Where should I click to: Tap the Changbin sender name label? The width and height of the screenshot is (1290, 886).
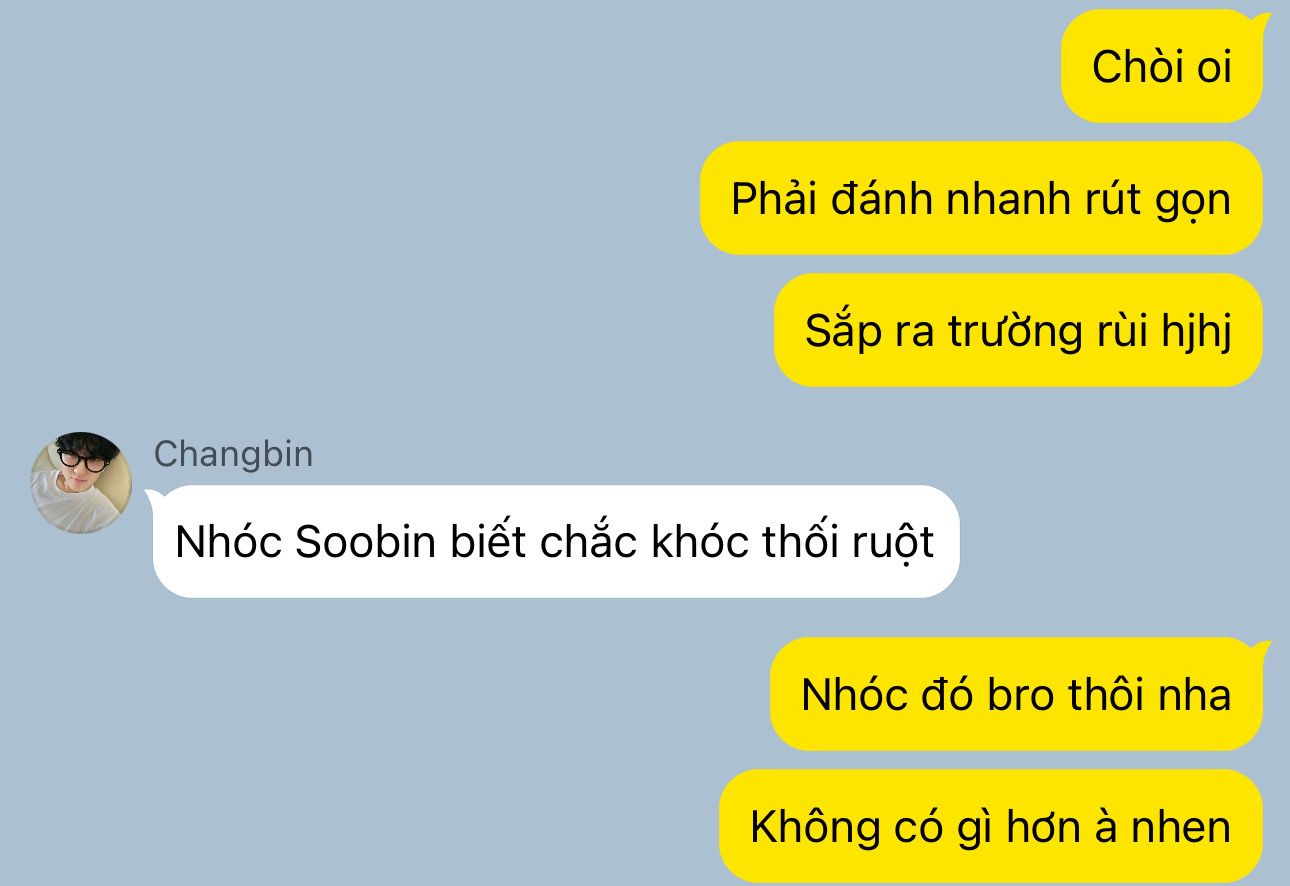pos(233,454)
